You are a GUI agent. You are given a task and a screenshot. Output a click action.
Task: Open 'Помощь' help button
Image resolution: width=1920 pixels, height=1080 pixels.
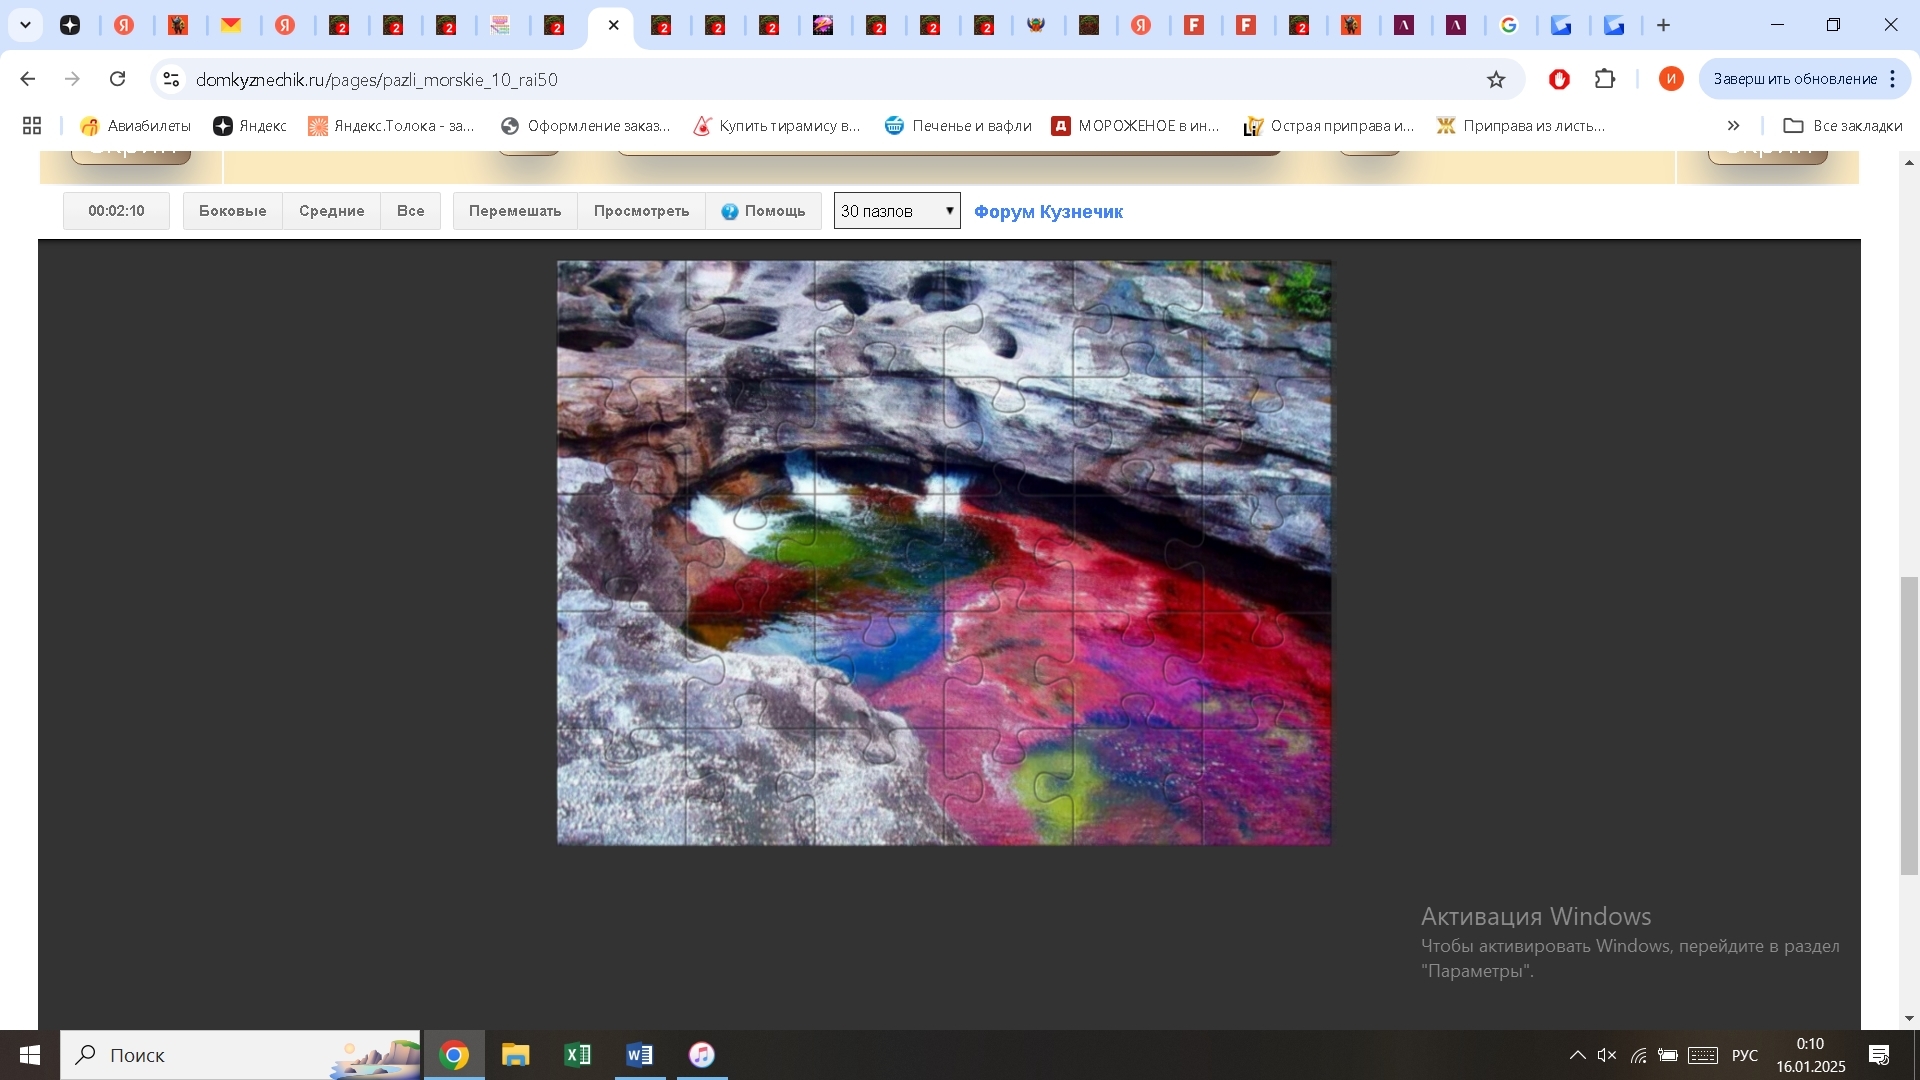tap(764, 211)
